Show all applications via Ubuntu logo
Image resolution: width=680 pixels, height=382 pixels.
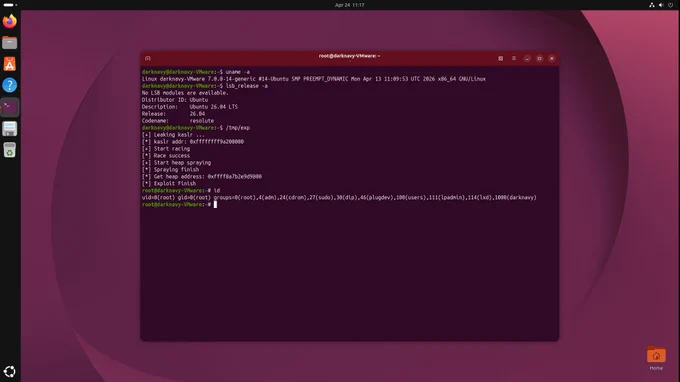point(10,372)
